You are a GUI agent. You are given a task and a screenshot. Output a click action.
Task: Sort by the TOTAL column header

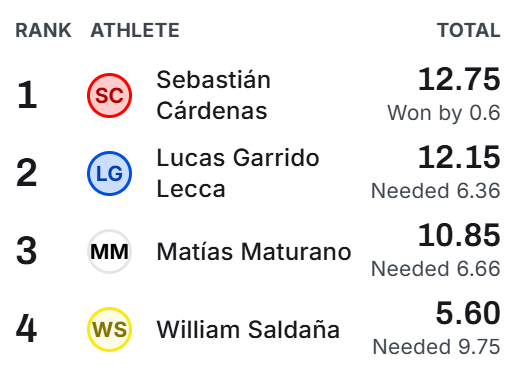pos(469,30)
